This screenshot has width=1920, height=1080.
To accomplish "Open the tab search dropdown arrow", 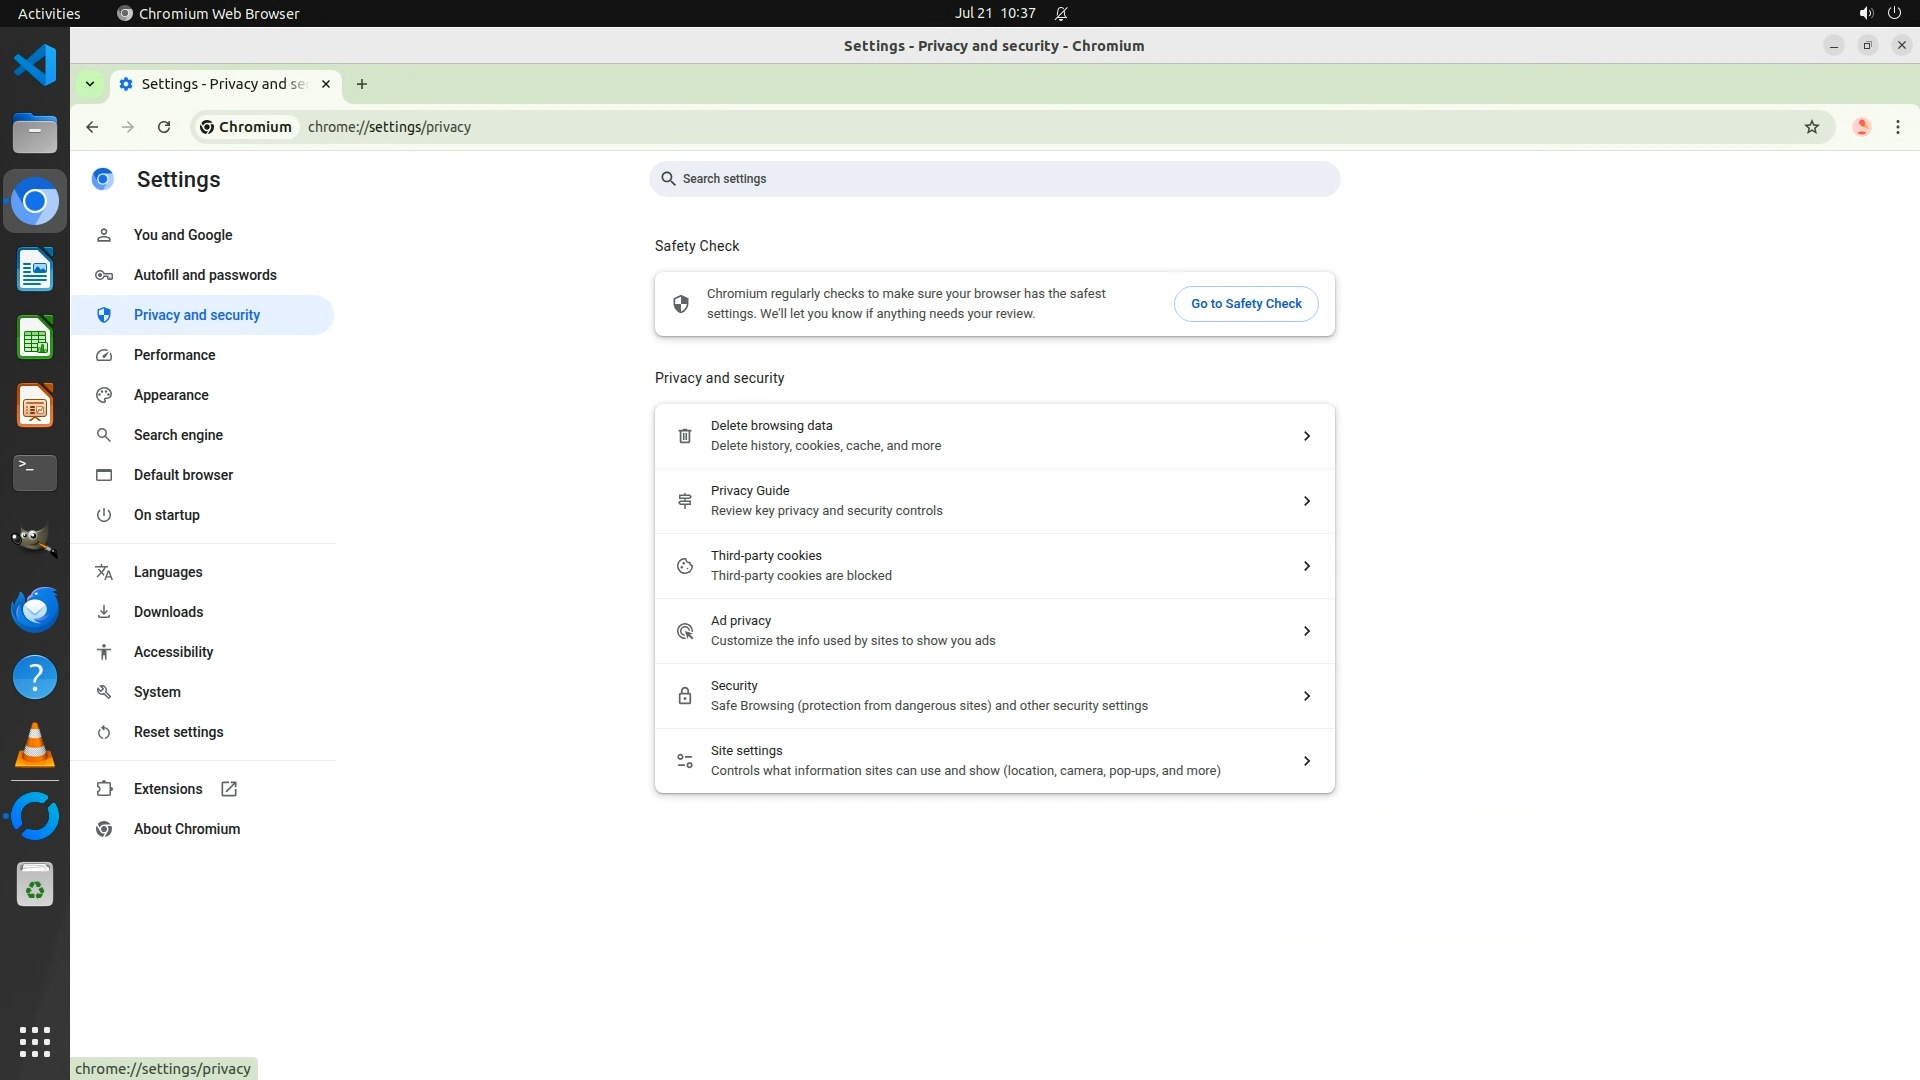I will (x=90, y=84).
